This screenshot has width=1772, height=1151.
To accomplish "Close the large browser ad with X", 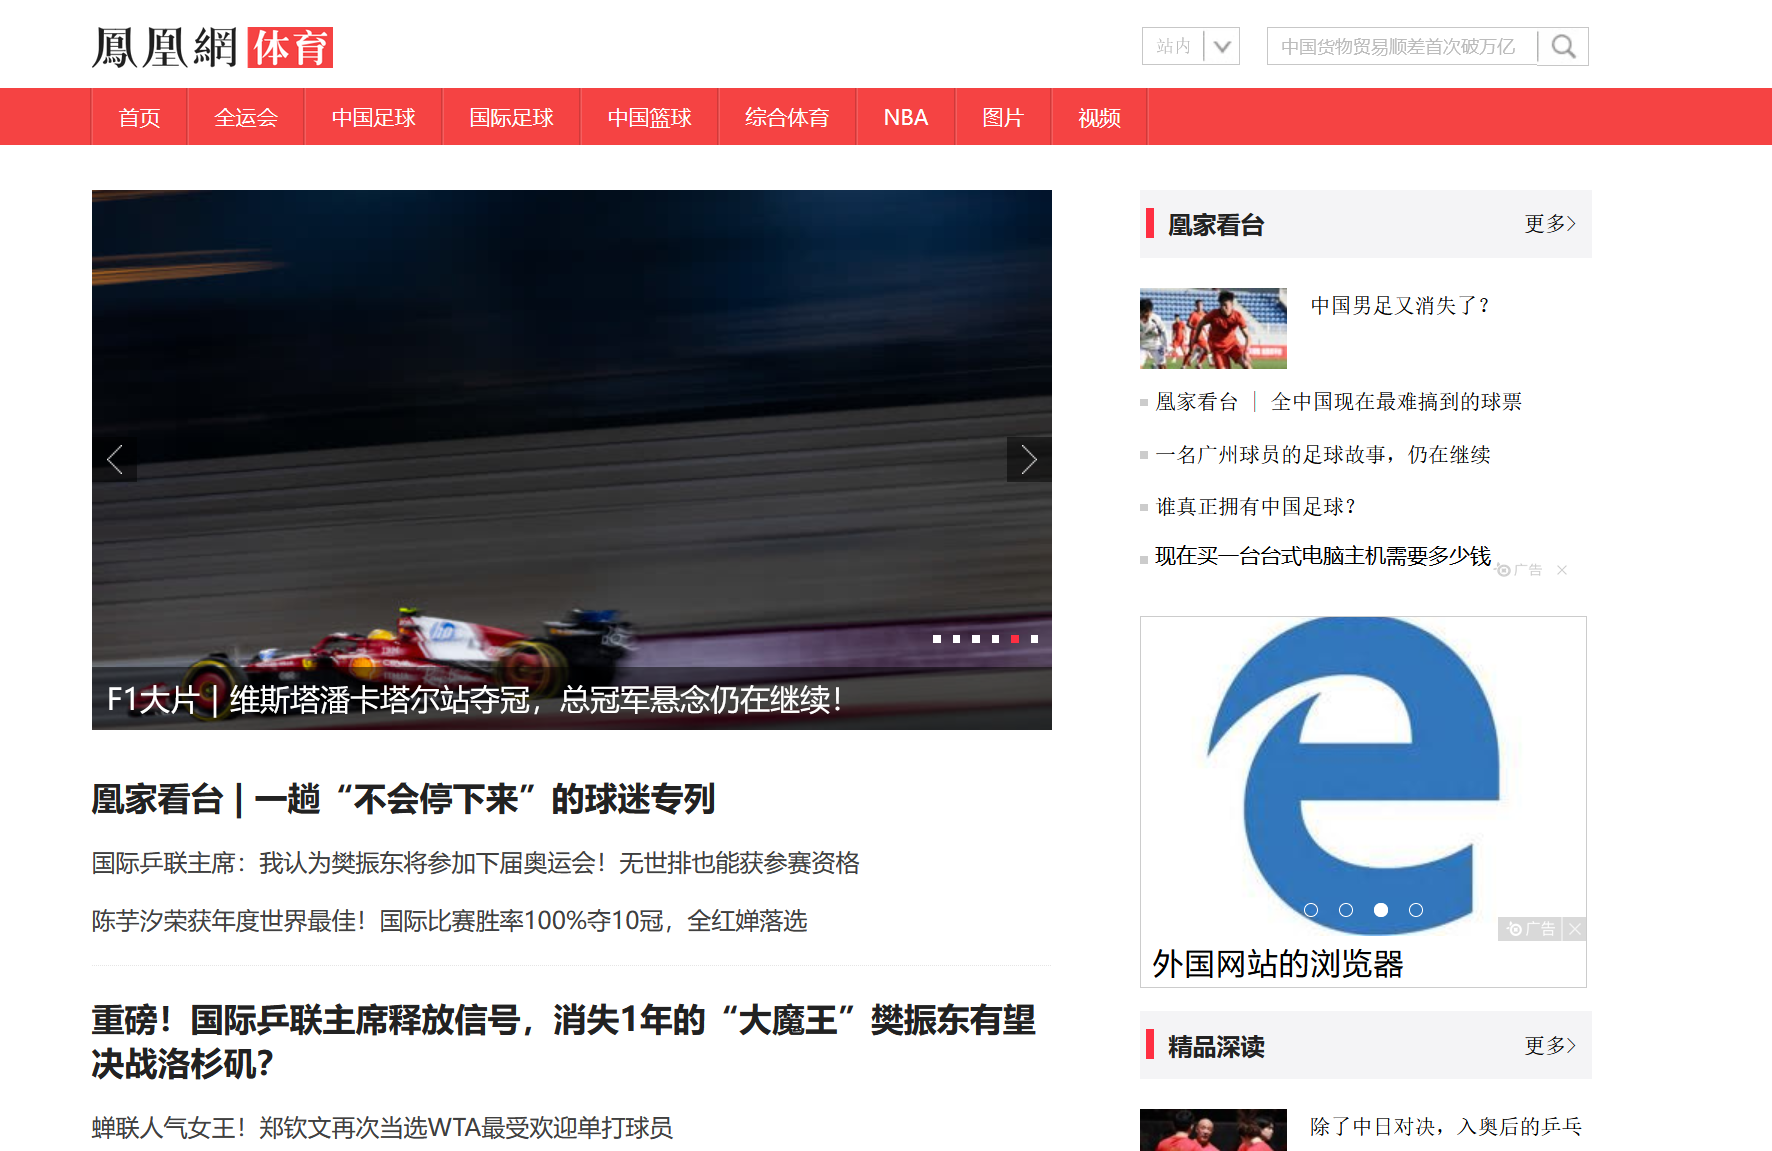I will tap(1575, 929).
